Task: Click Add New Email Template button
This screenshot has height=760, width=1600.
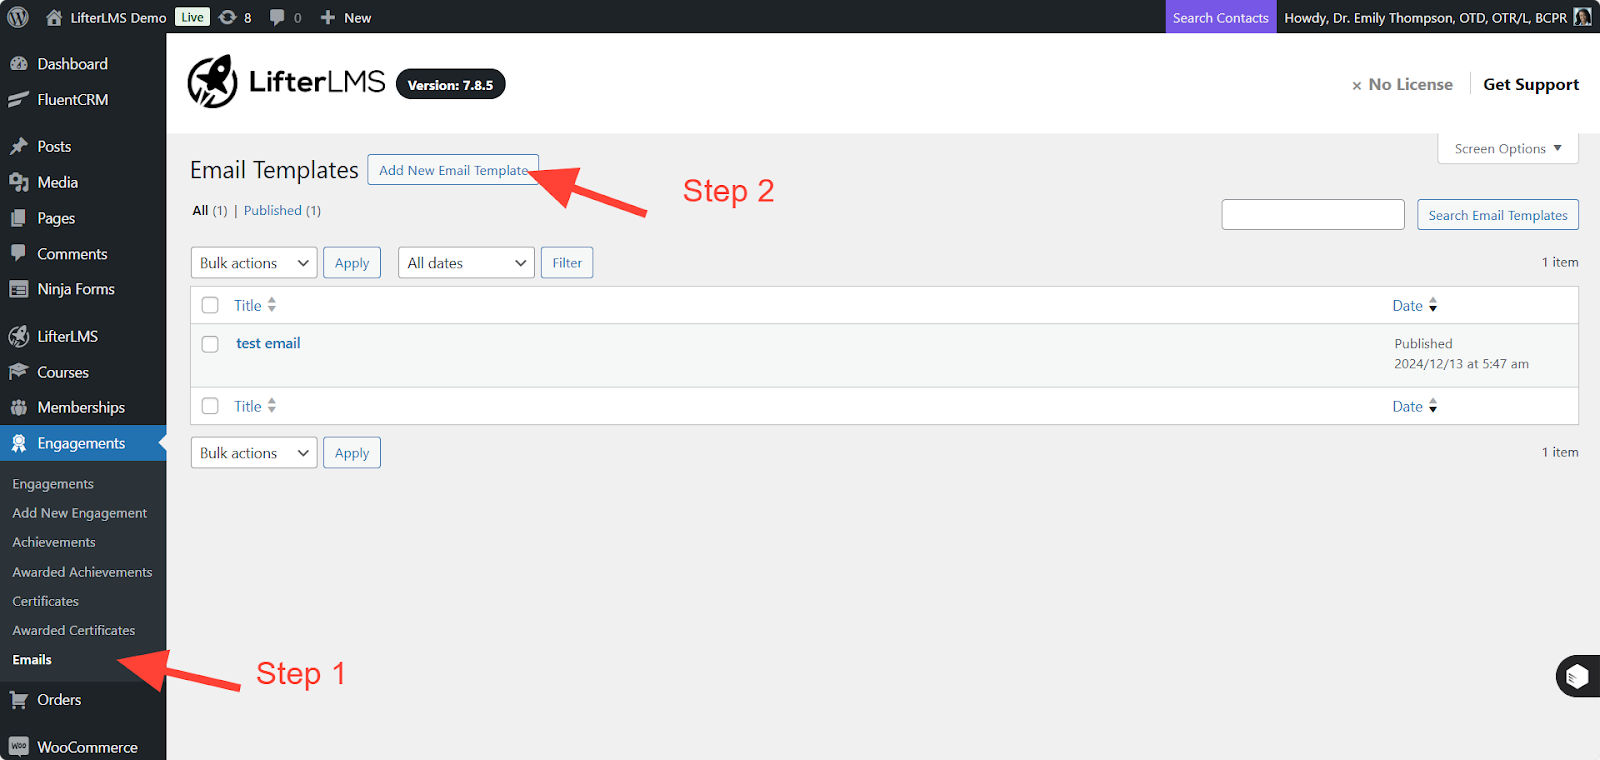Action: [453, 170]
